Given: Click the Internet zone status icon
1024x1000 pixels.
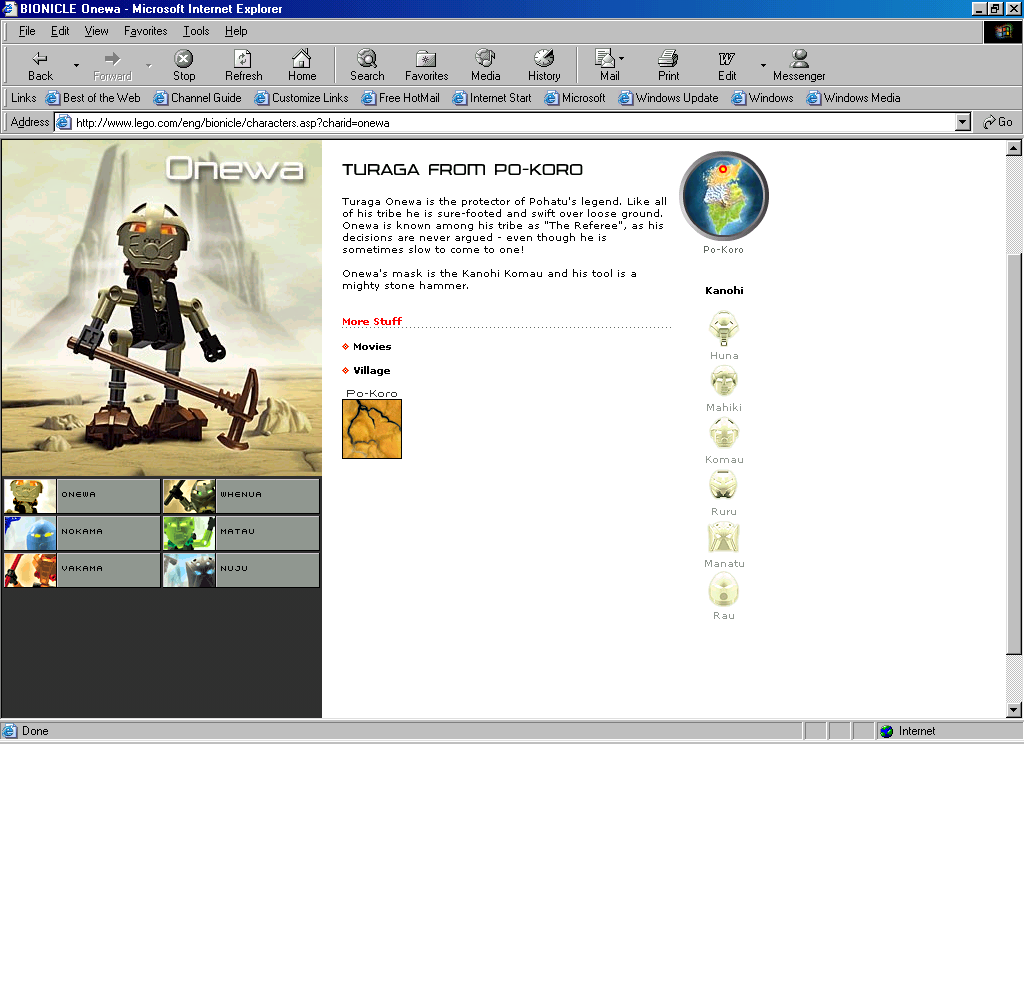Looking at the screenshot, I should pyautogui.click(x=886, y=732).
